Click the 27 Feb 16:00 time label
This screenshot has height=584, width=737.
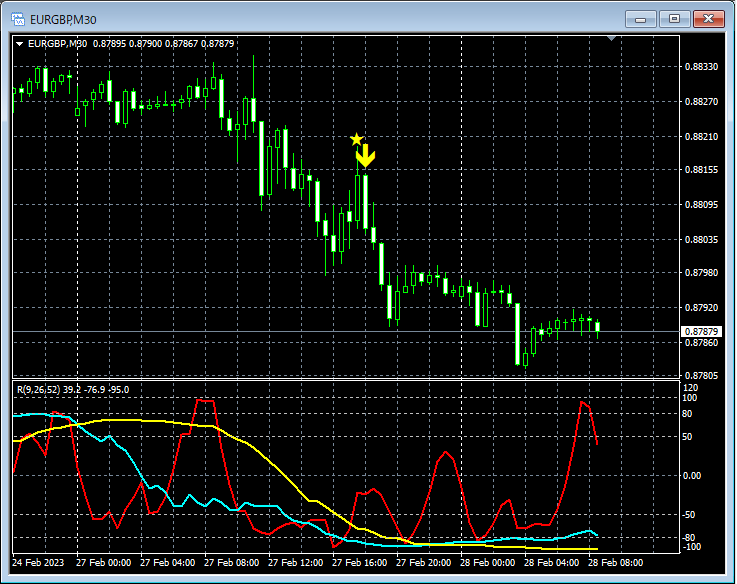coord(360,563)
